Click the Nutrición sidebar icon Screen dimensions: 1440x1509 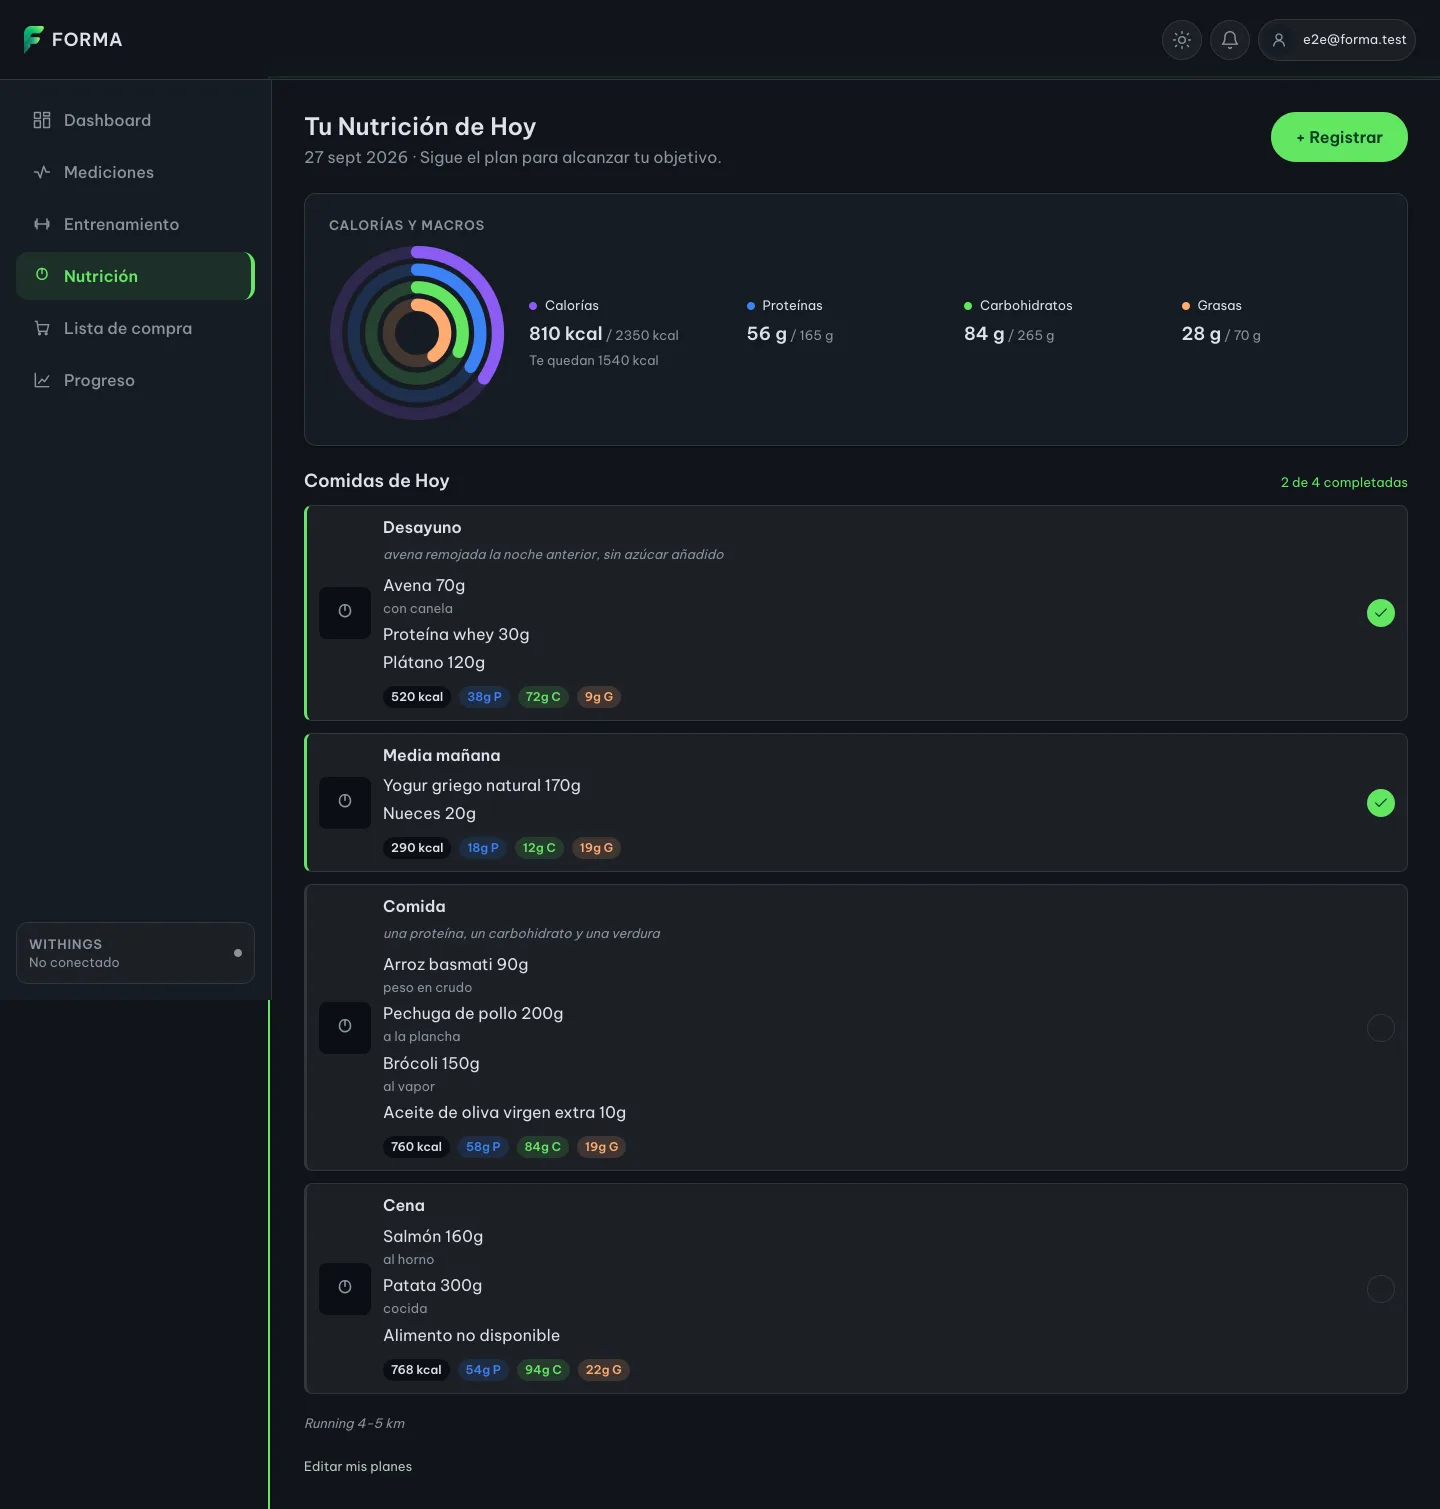pyautogui.click(x=42, y=275)
